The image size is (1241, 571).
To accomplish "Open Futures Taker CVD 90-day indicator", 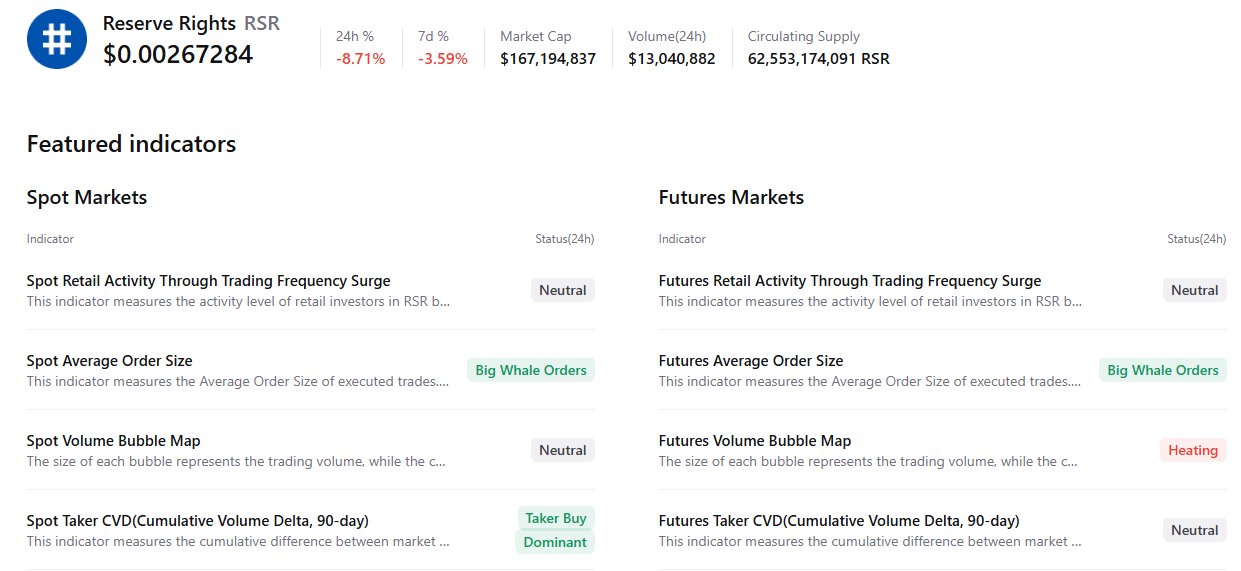I will tap(838, 521).
